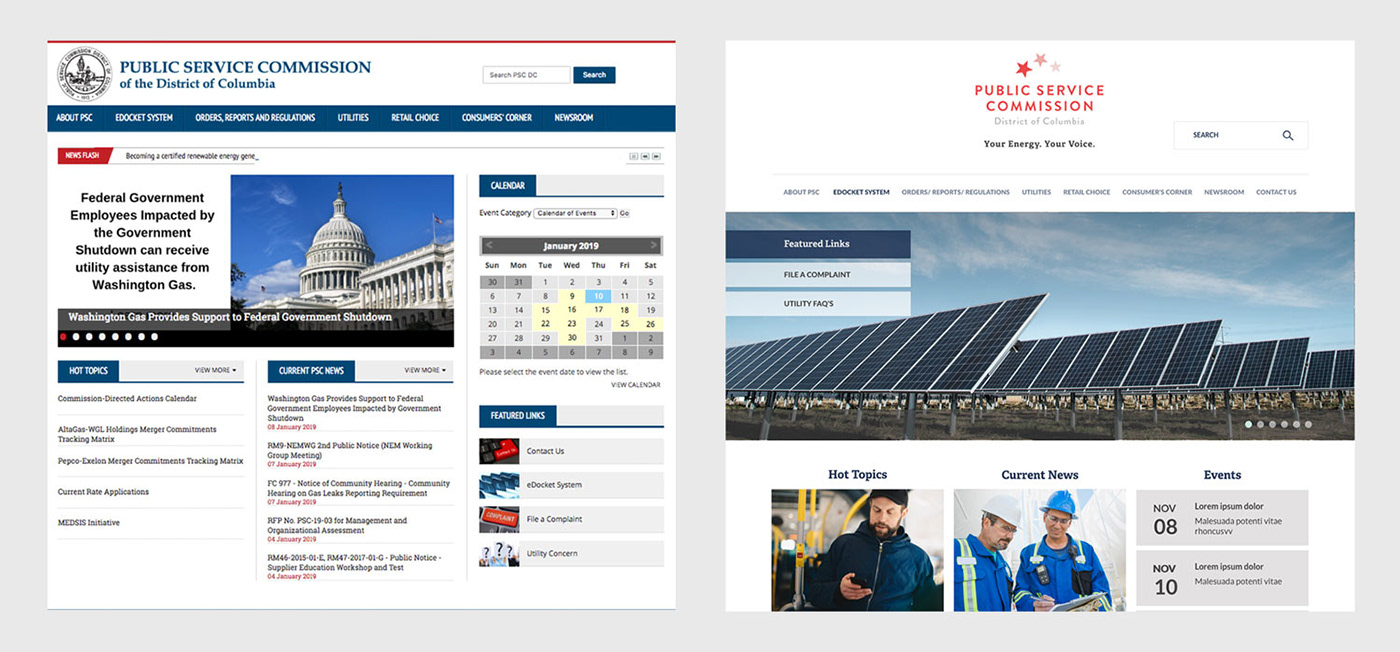Select January 15 in calendar
The image size is (1400, 652).
pos(545,310)
